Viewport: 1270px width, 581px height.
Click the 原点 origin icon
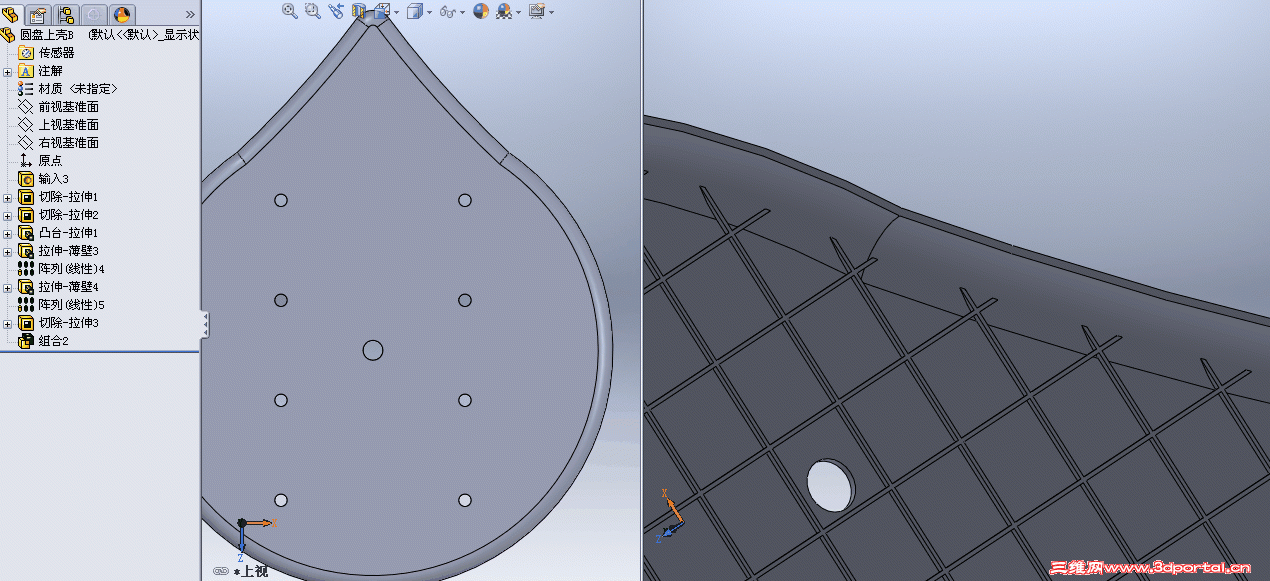point(26,161)
